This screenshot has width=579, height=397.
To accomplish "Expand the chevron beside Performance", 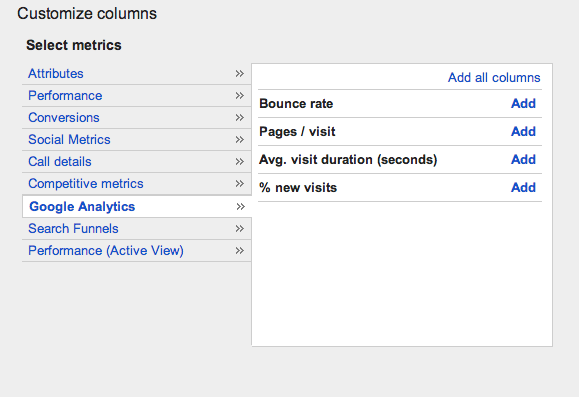I will 240,96.
